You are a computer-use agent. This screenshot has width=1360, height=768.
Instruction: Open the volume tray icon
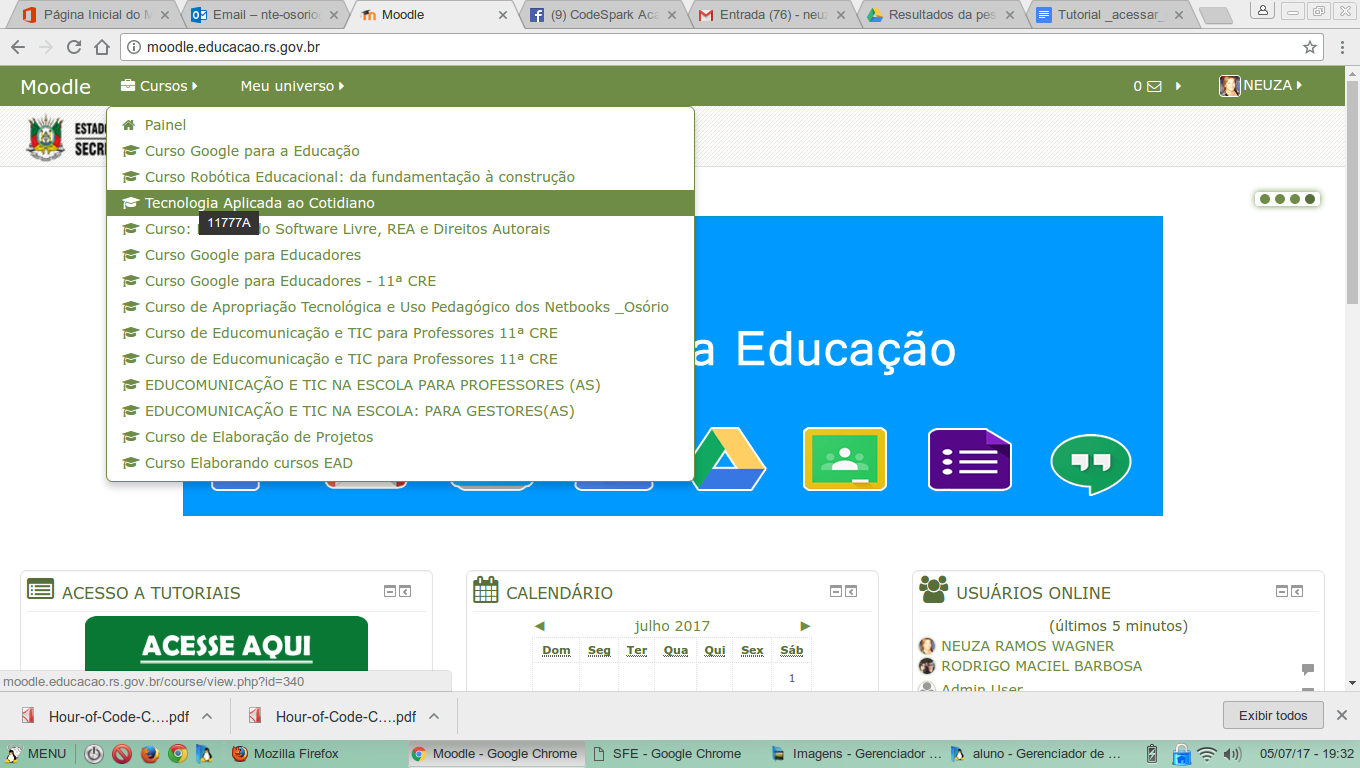tap(1232, 754)
